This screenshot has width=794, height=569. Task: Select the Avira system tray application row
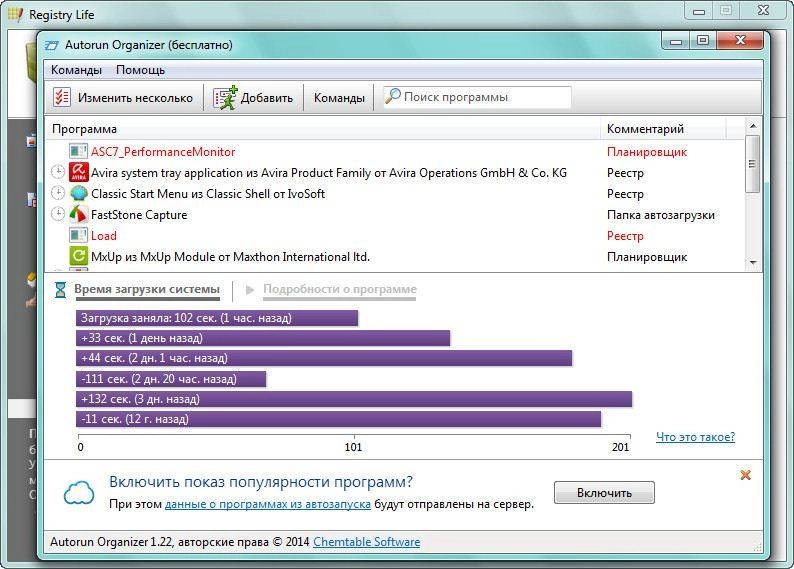[x=395, y=173]
